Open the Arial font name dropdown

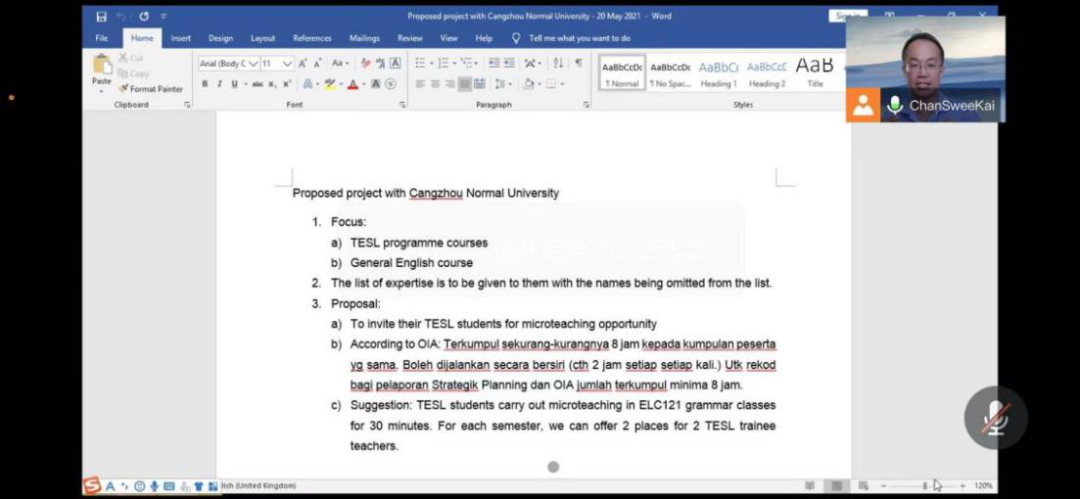[x=253, y=63]
